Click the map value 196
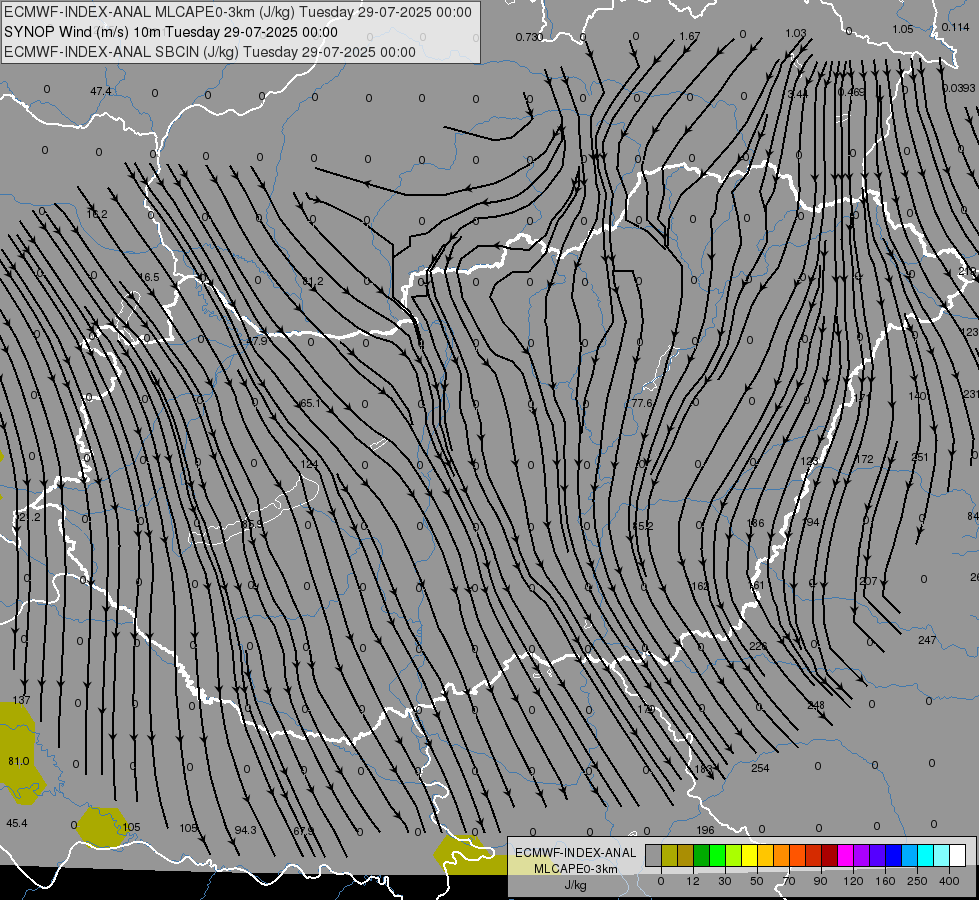The image size is (979, 900). [x=705, y=830]
